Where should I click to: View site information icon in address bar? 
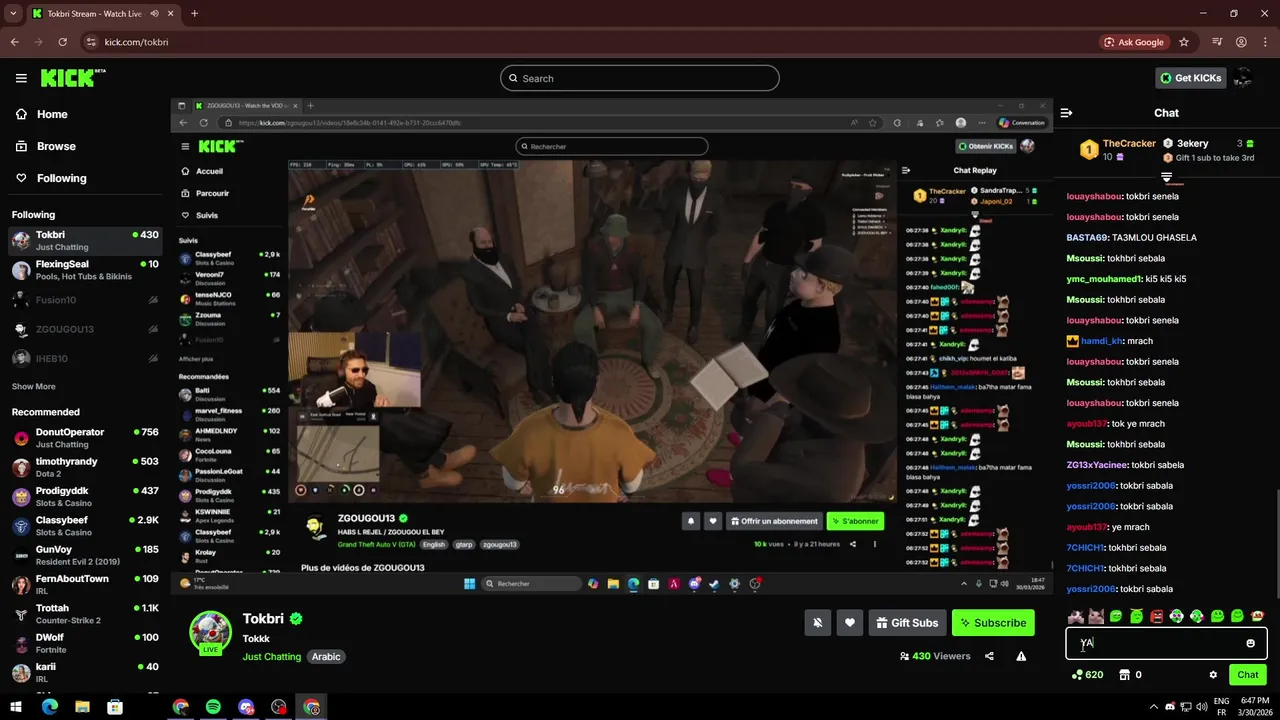(90, 42)
